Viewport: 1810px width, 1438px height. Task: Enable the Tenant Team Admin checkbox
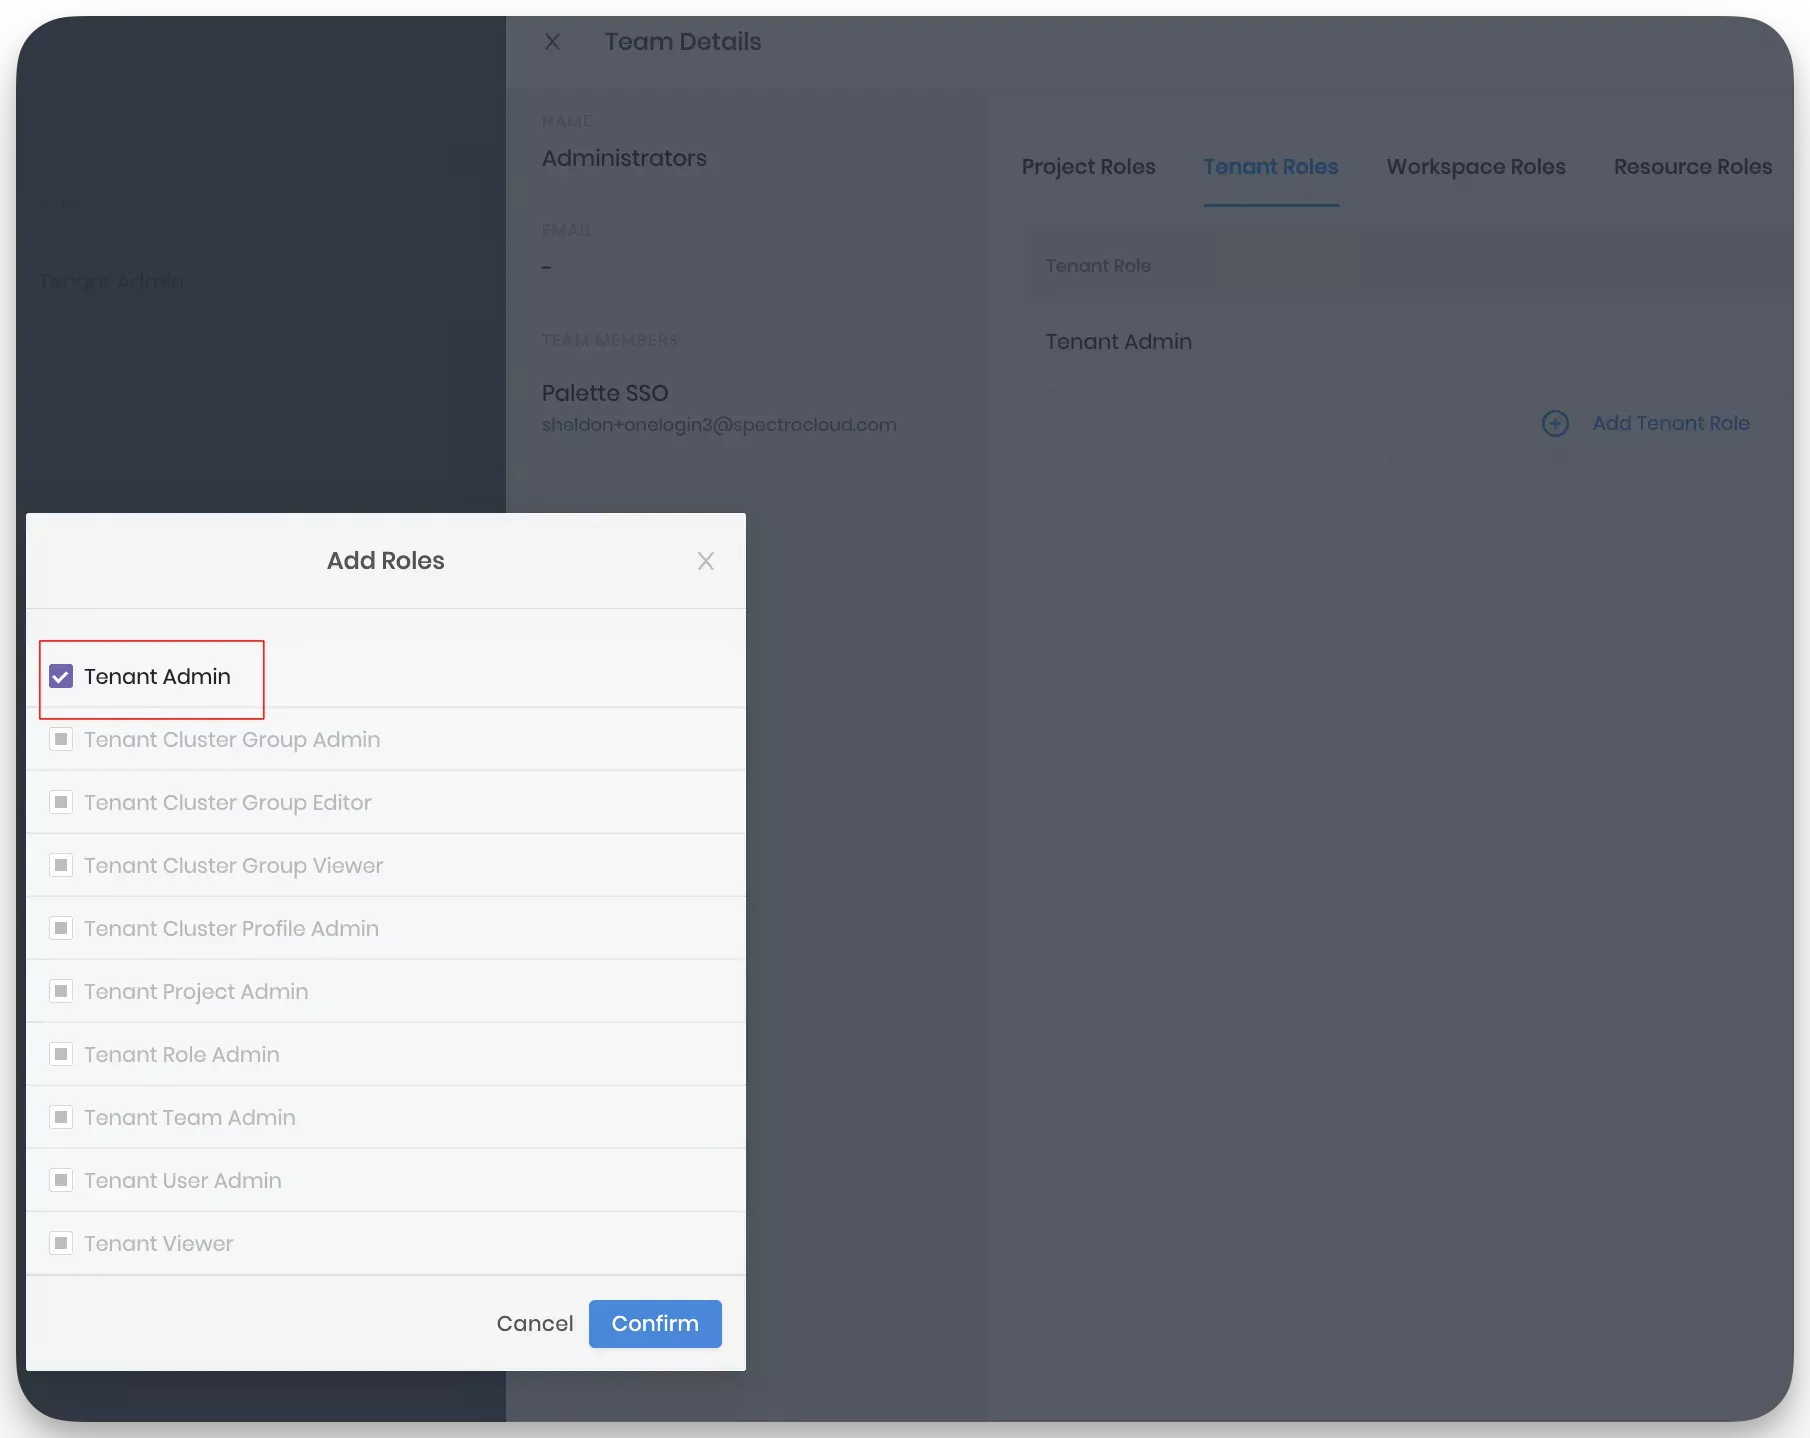[x=61, y=1117]
